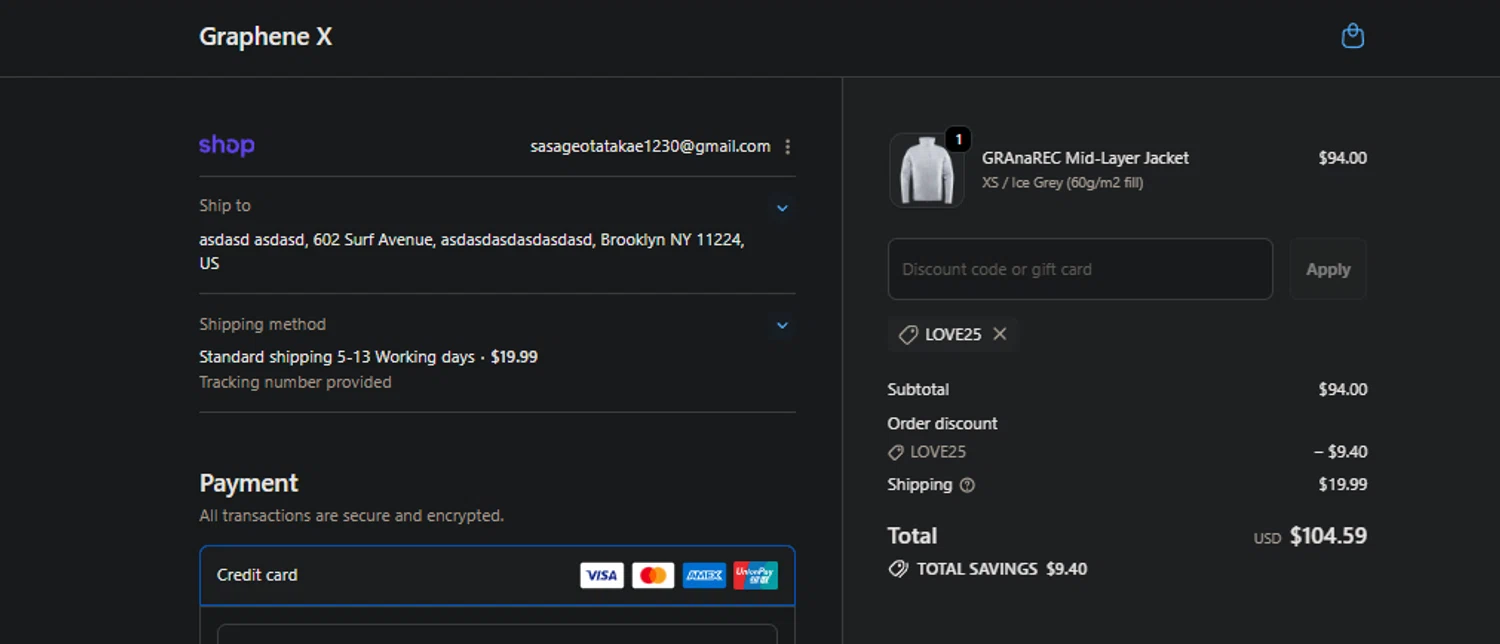
Task: Expand the Shipping method section
Action: [x=782, y=325]
